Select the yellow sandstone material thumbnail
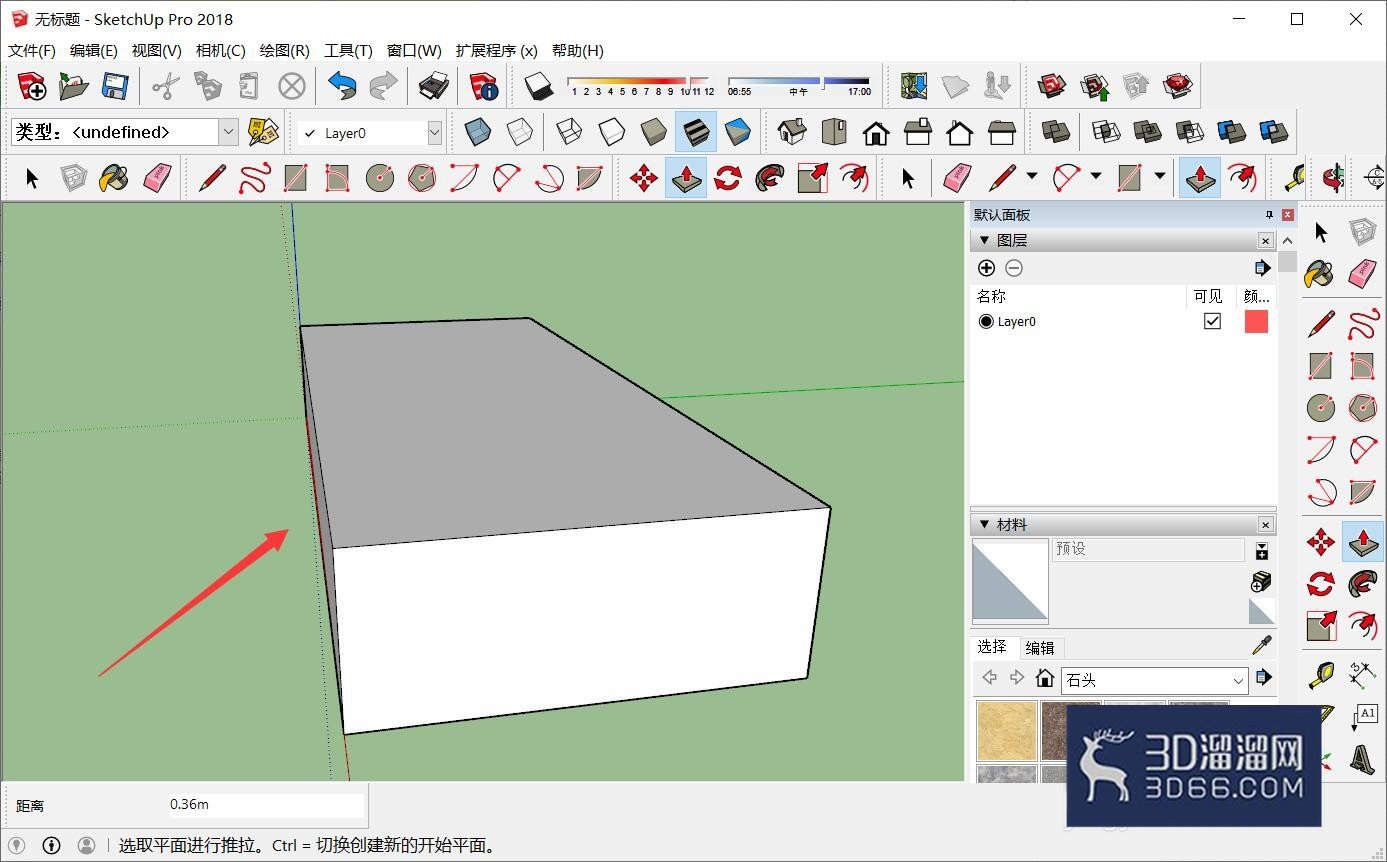The image size is (1387, 862). click(1006, 730)
